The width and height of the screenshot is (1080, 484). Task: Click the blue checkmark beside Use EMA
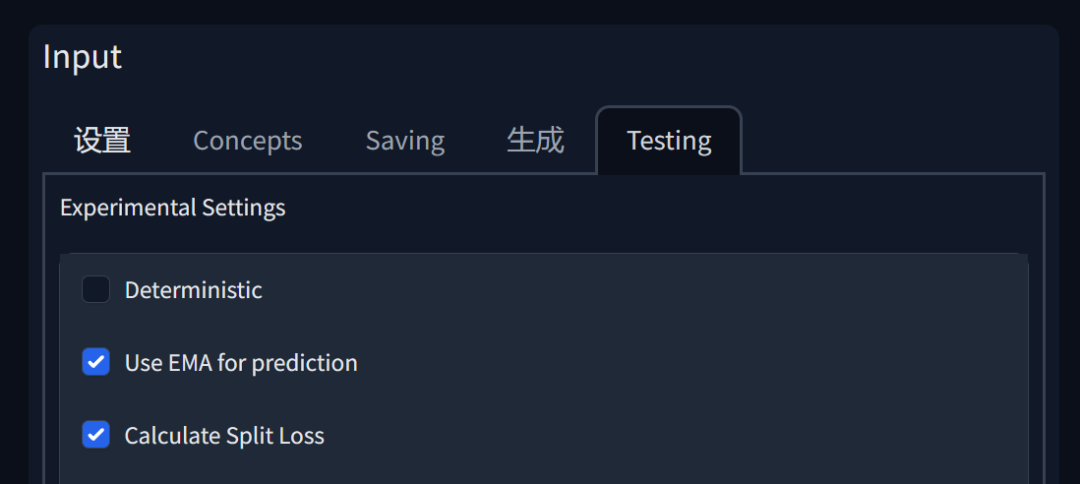click(96, 362)
